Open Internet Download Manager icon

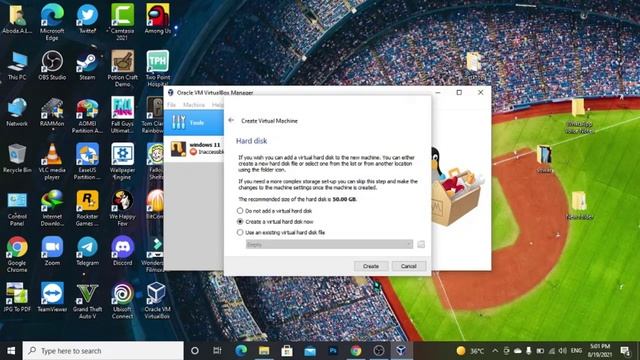click(x=52, y=209)
